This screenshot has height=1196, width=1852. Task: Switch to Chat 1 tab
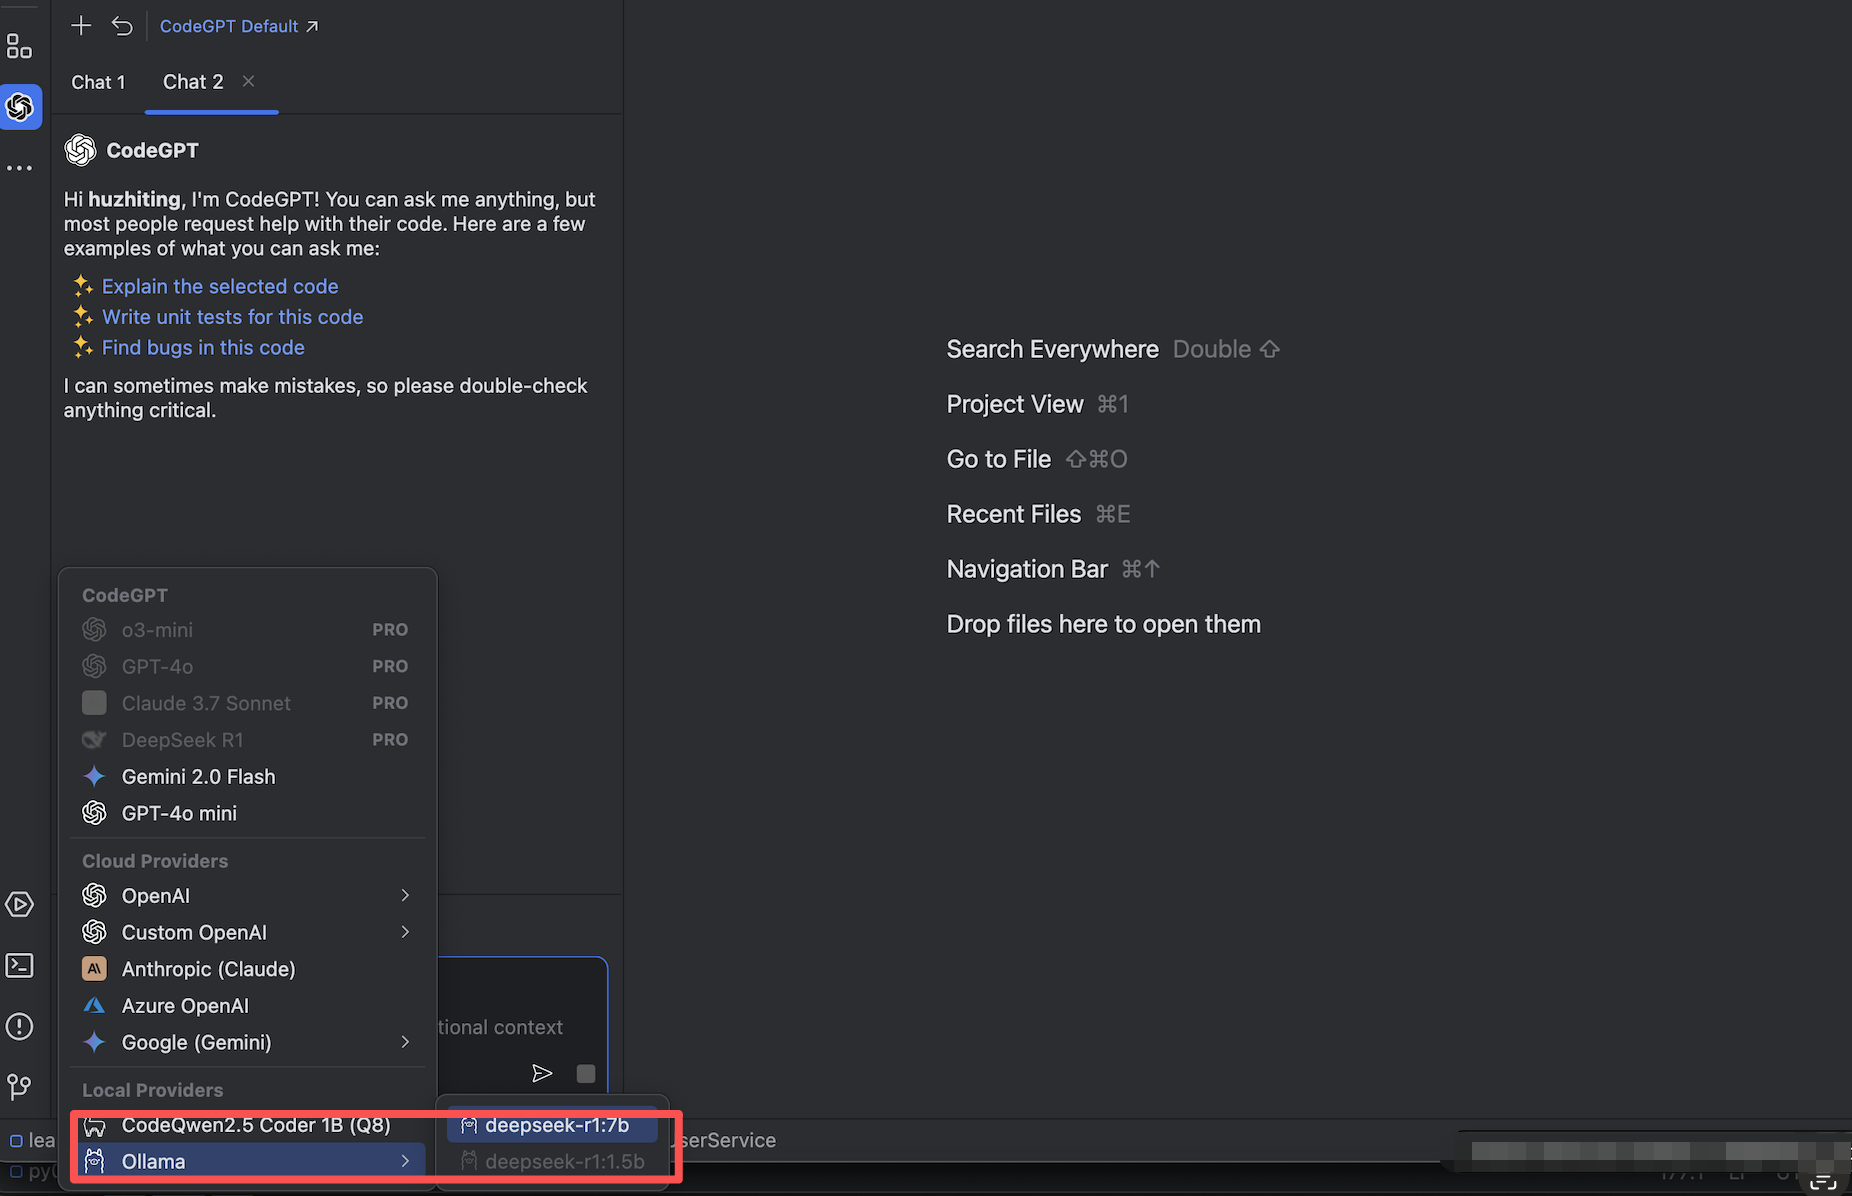pyautogui.click(x=98, y=82)
